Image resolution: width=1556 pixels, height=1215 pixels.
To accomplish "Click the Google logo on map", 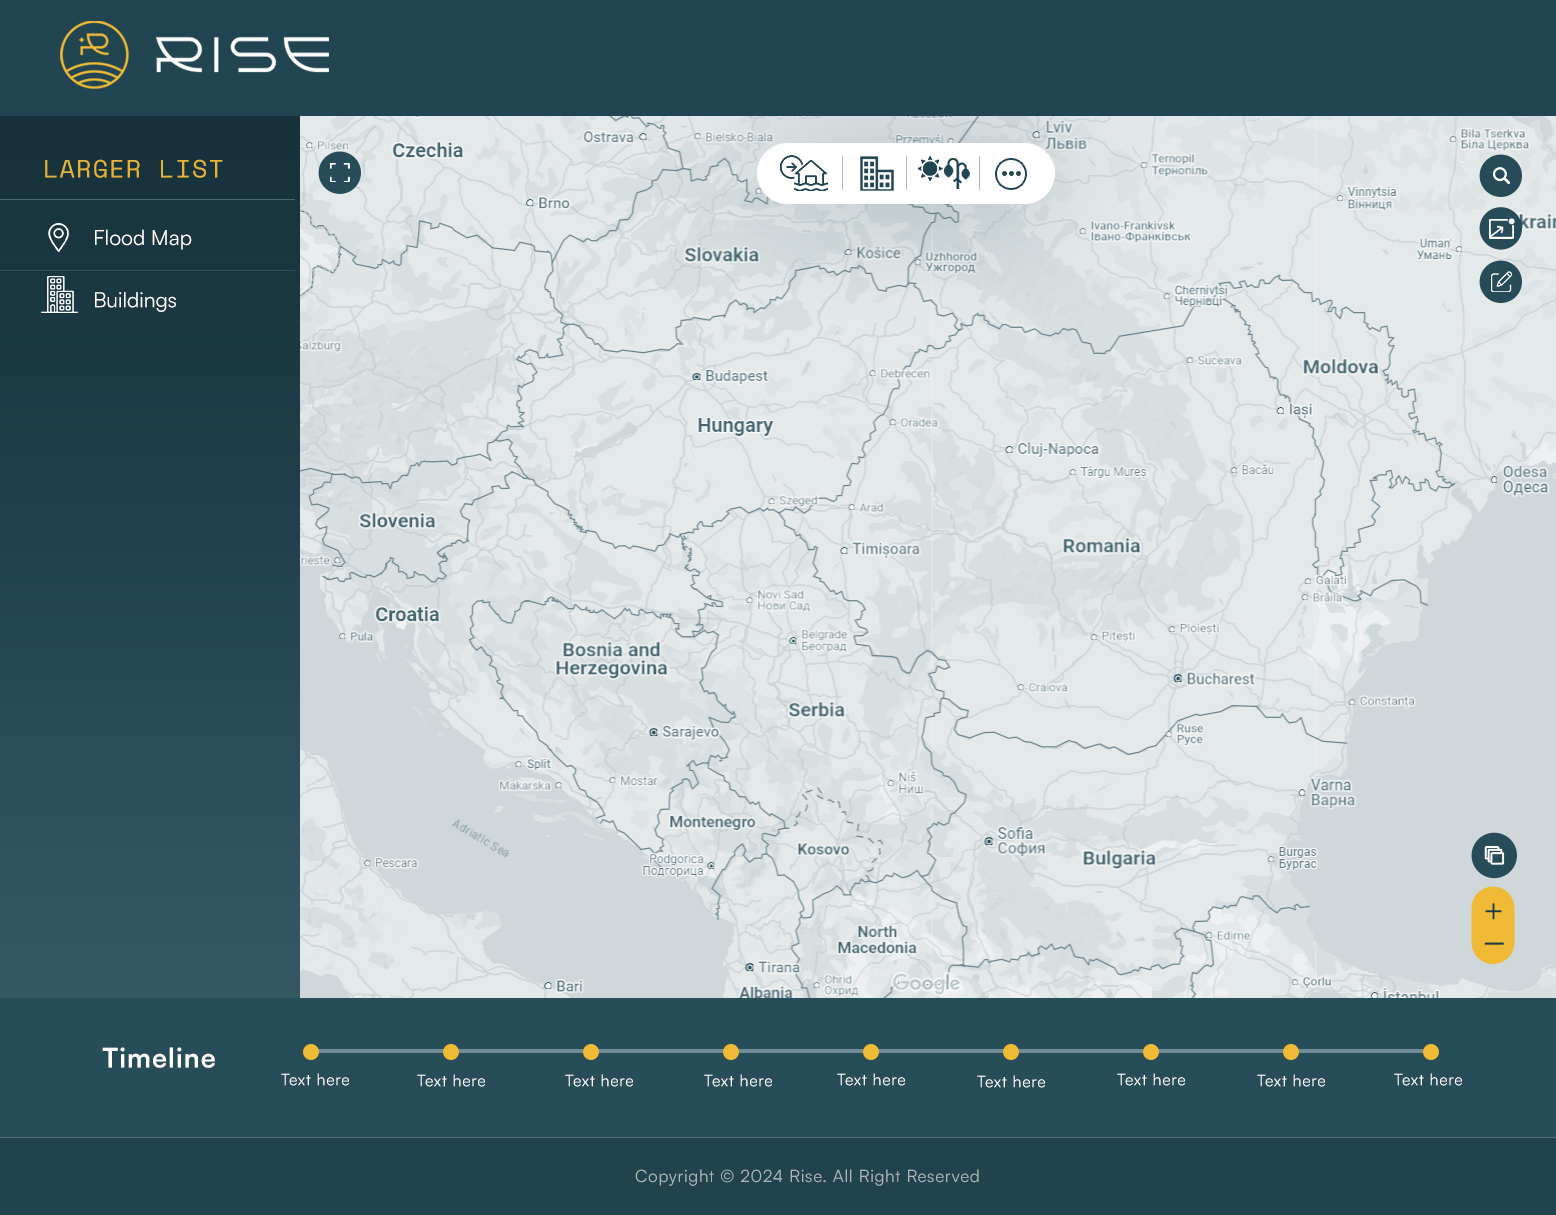I will (x=926, y=983).
